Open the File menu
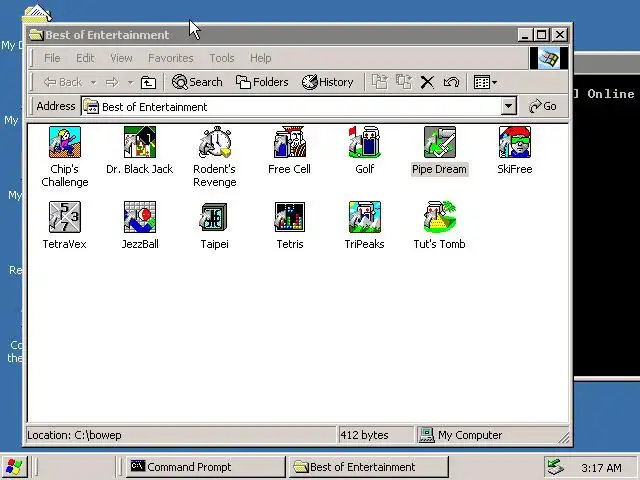Viewport: 640px width, 480px height. click(52, 58)
